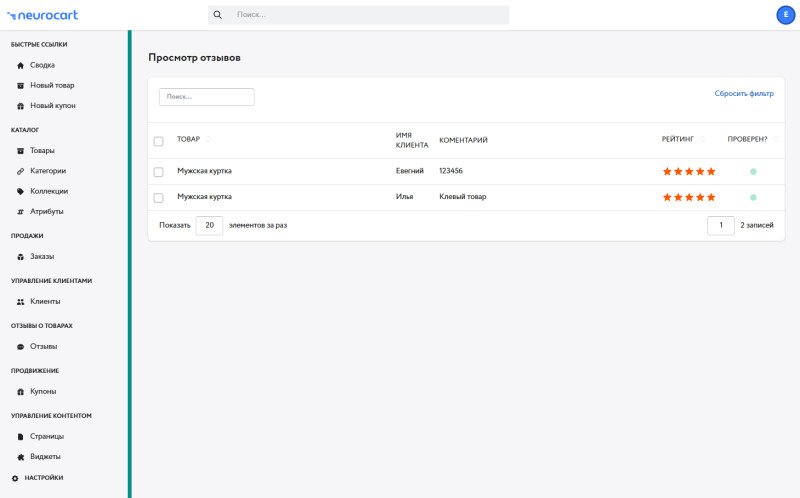Click the reviews filter search field
Image resolution: width=800 pixels, height=498 pixels.
[207, 97]
